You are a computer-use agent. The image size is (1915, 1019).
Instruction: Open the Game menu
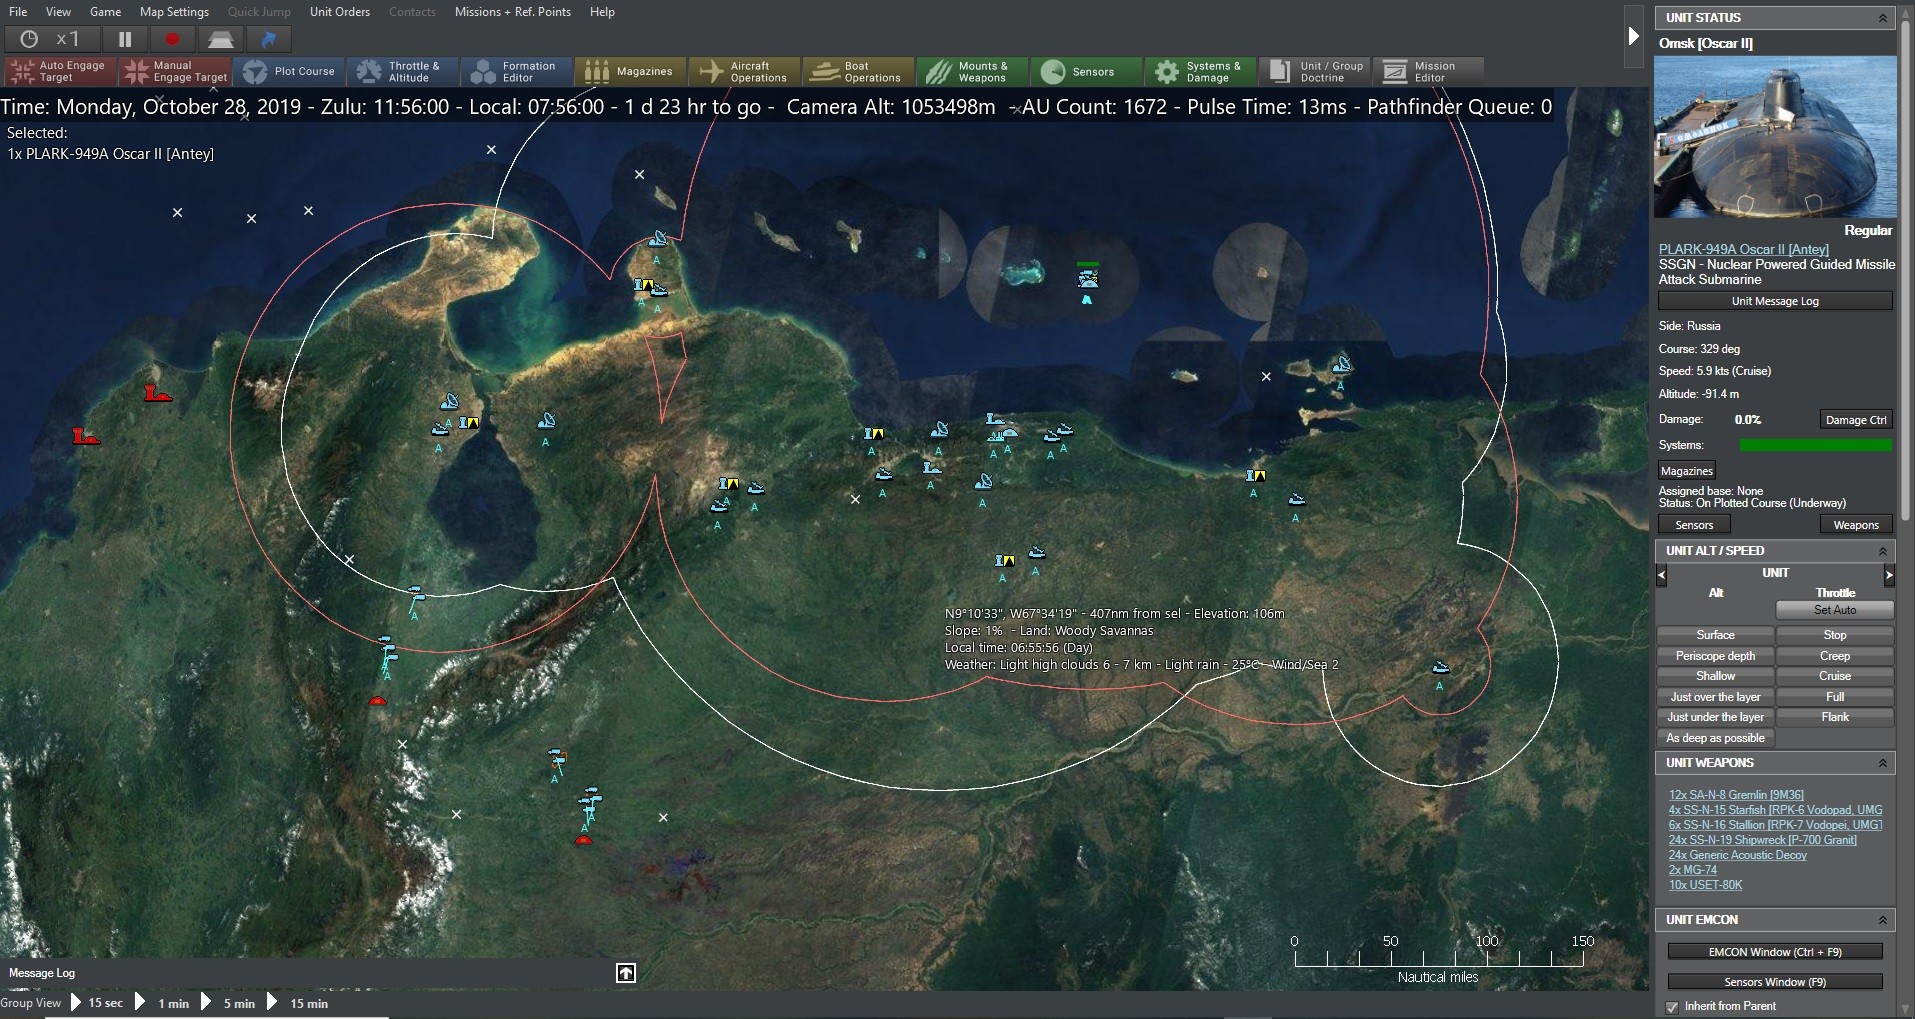(x=105, y=12)
